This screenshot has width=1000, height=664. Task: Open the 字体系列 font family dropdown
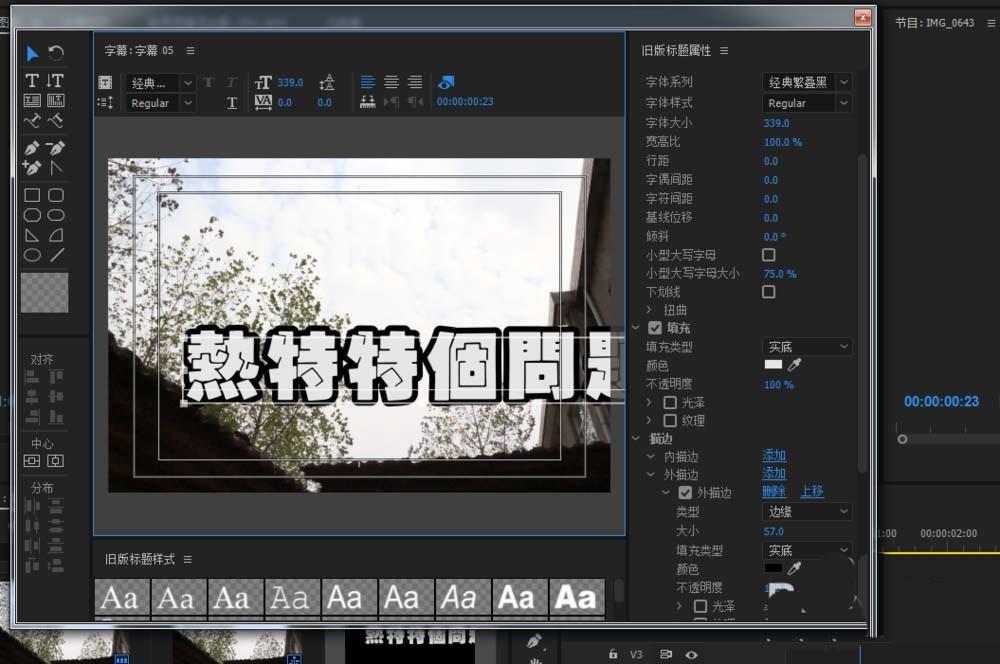(x=806, y=81)
